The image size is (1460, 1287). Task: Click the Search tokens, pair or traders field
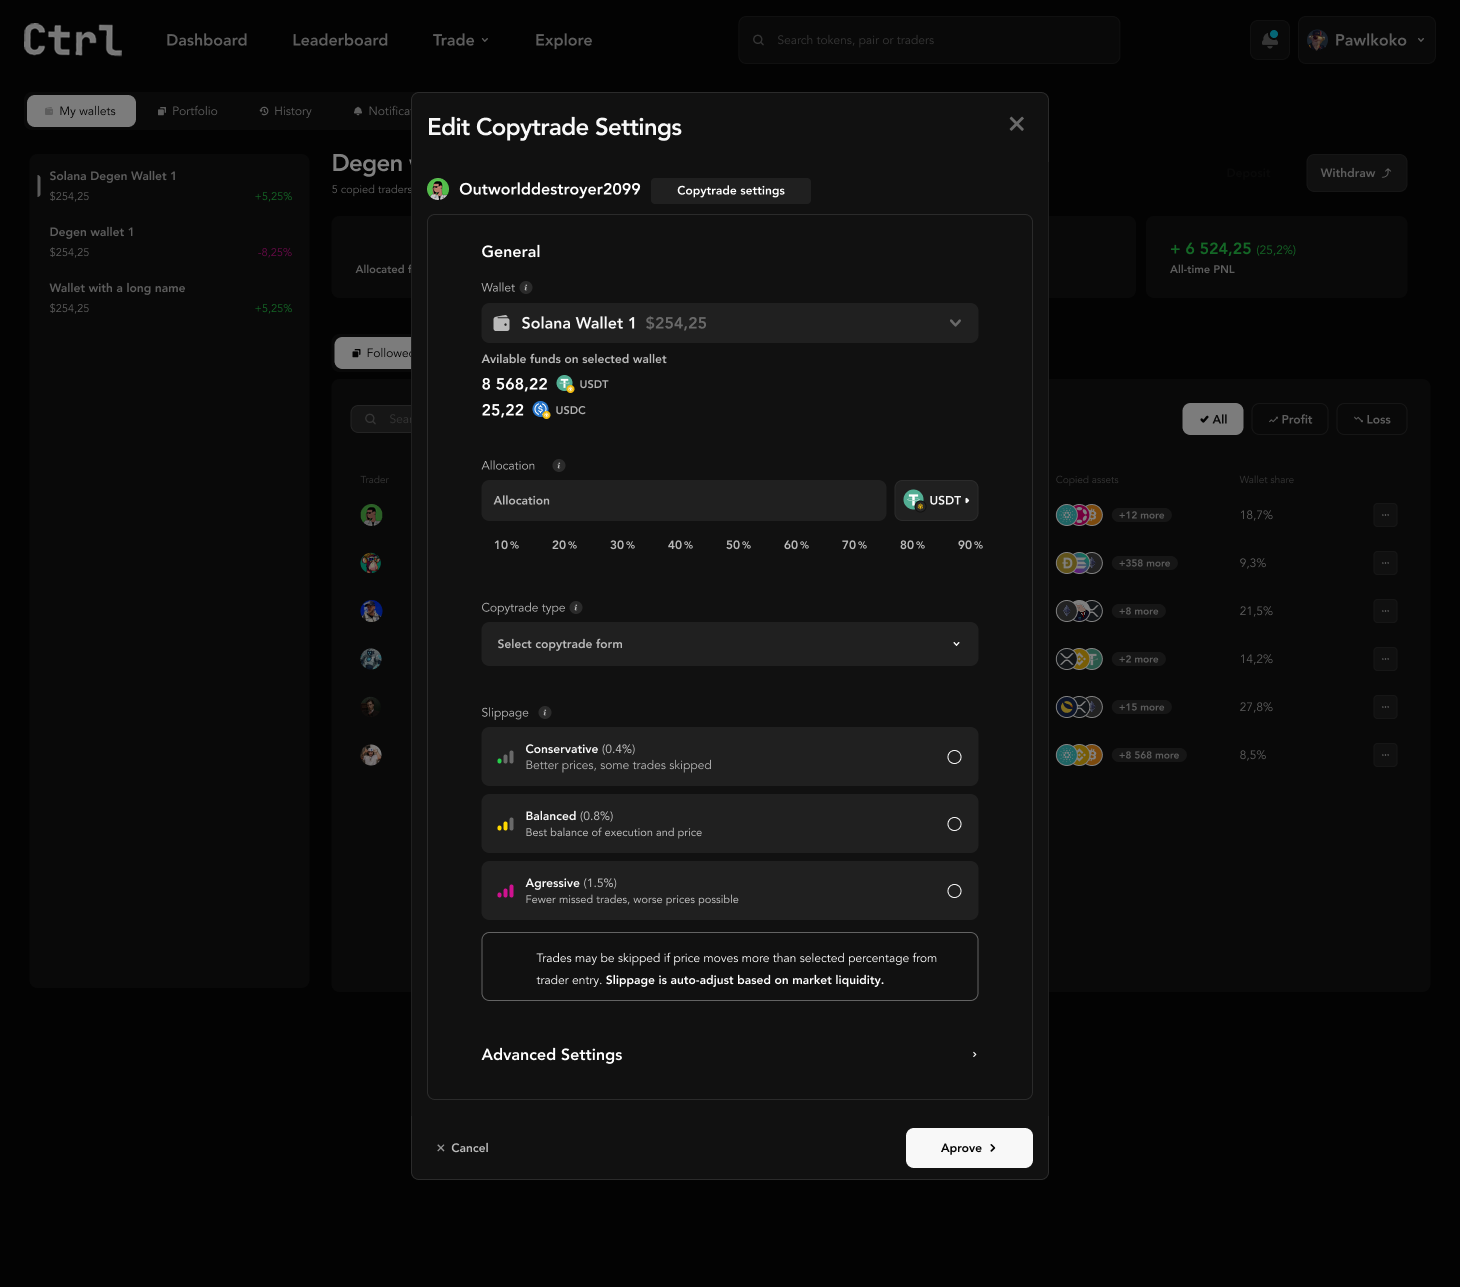click(929, 40)
